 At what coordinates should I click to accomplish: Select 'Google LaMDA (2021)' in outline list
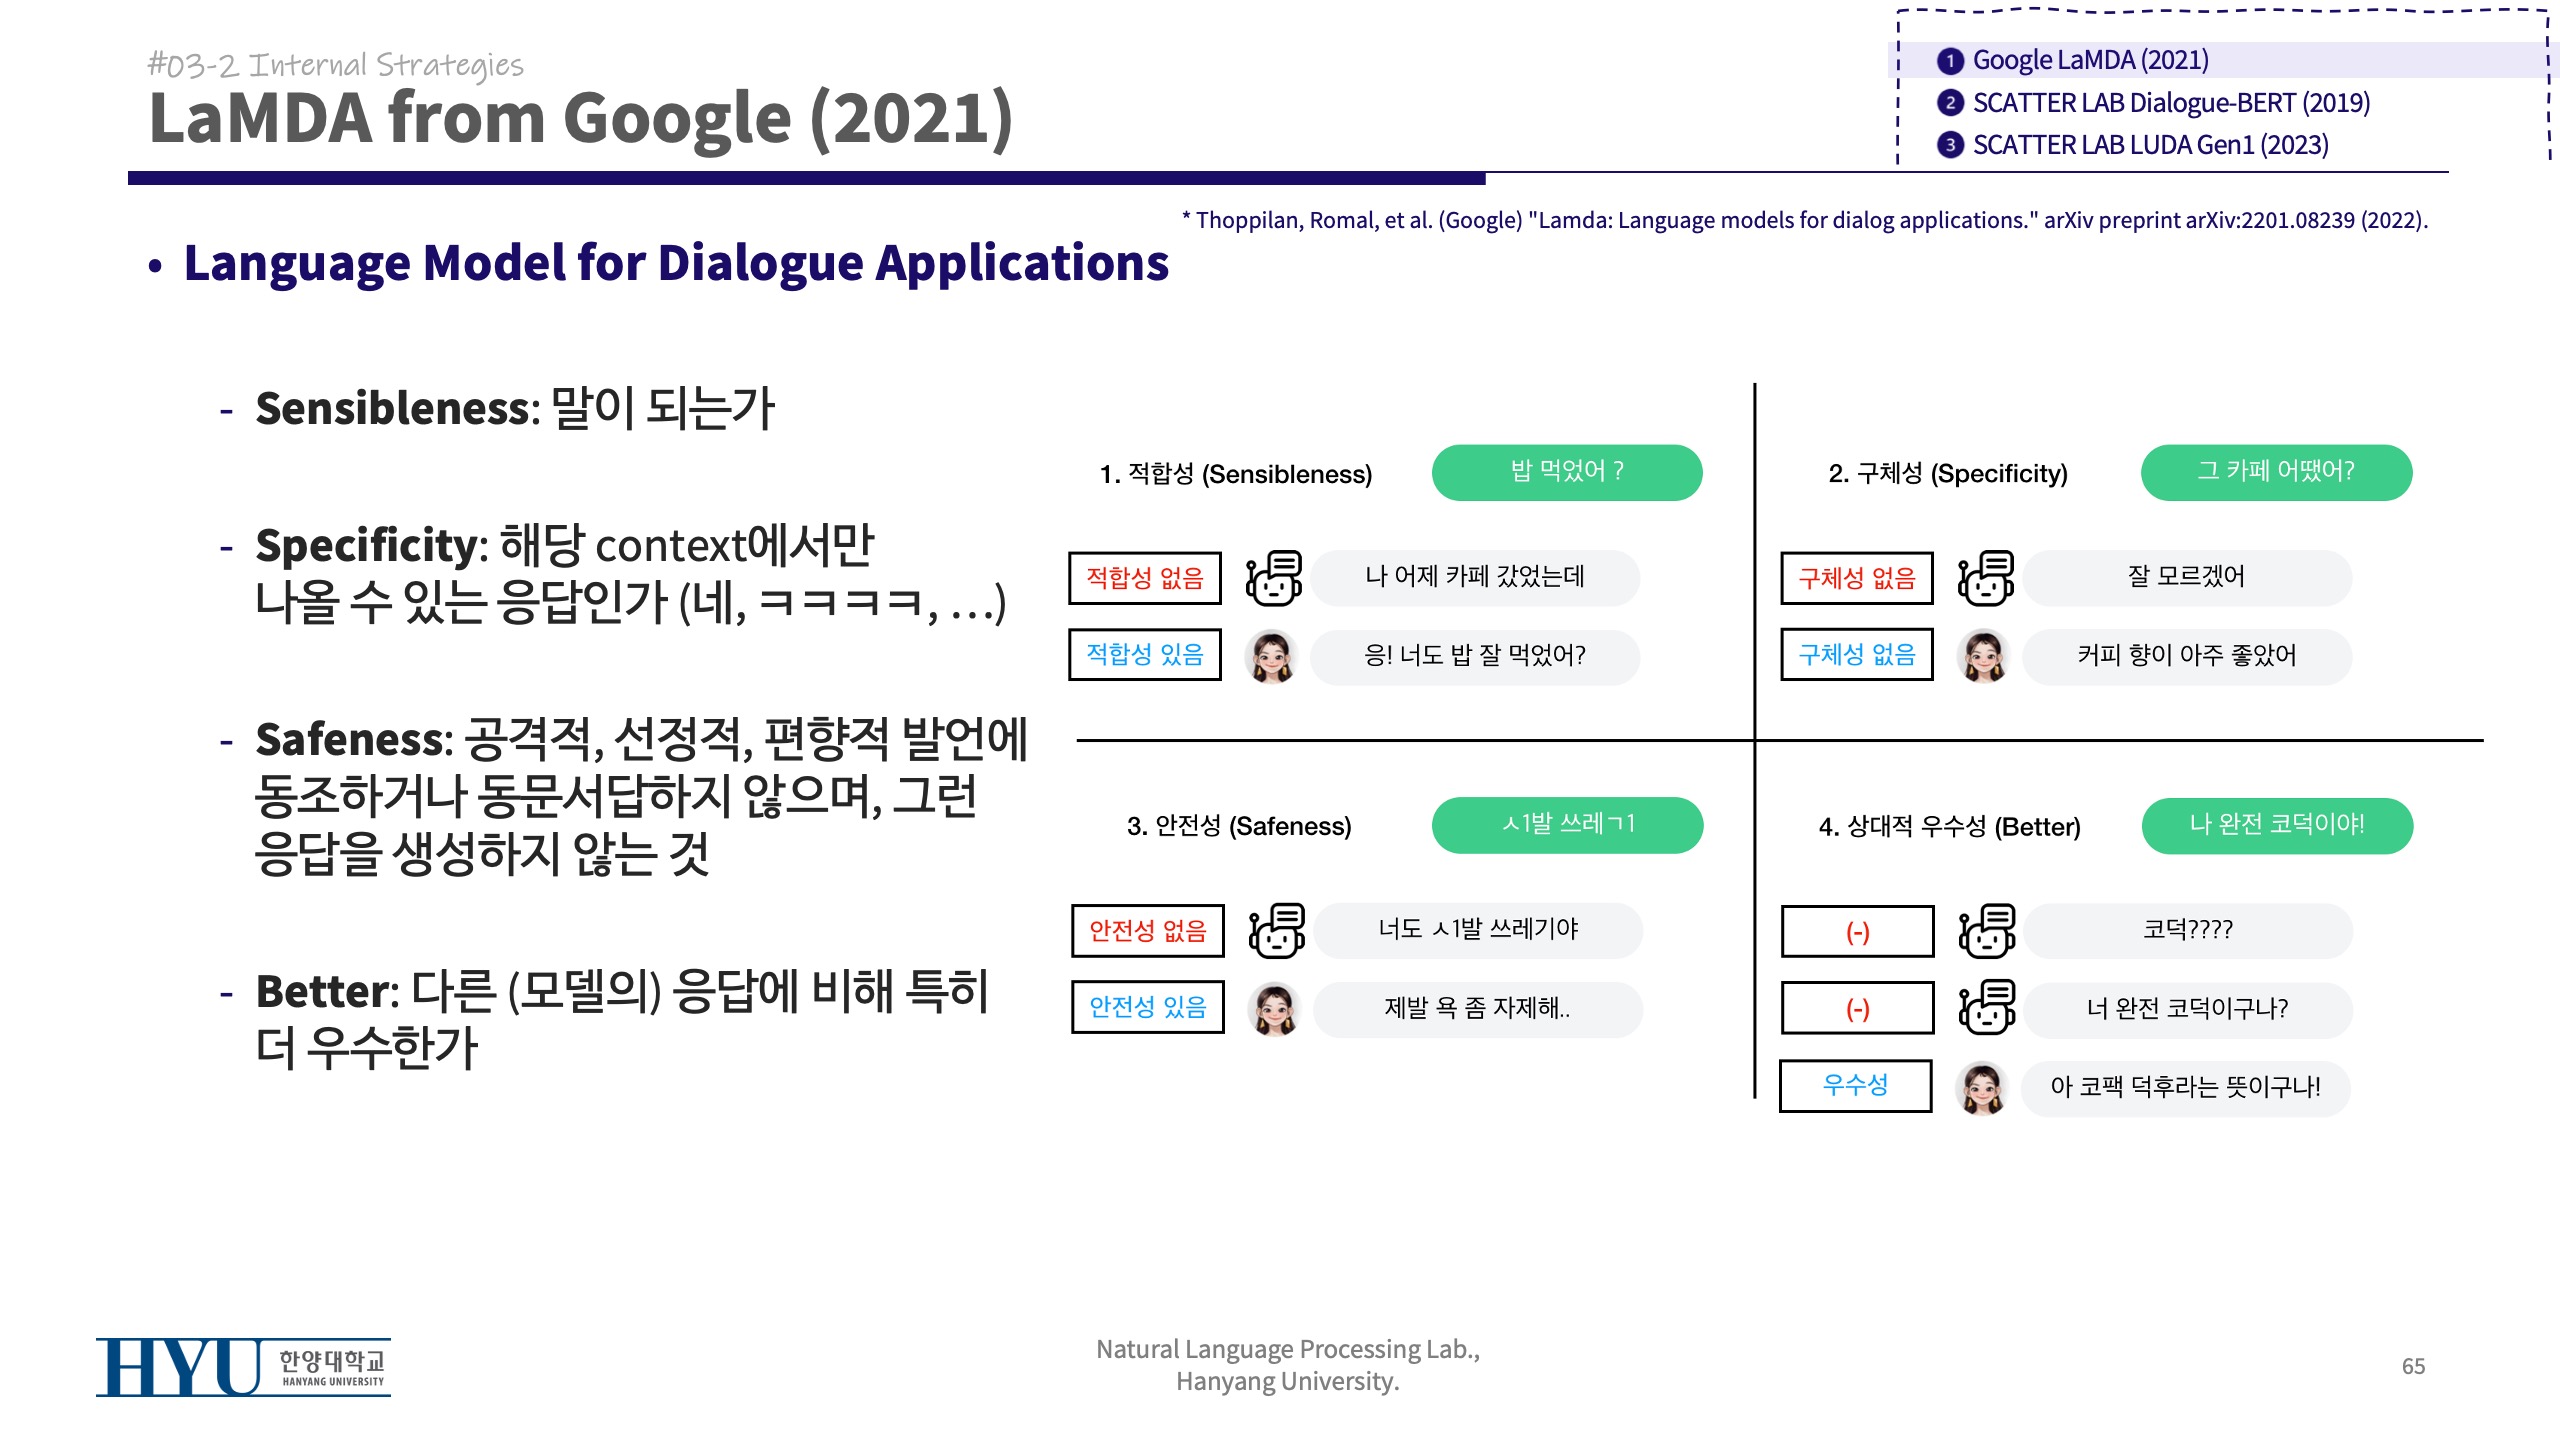click(x=2089, y=60)
